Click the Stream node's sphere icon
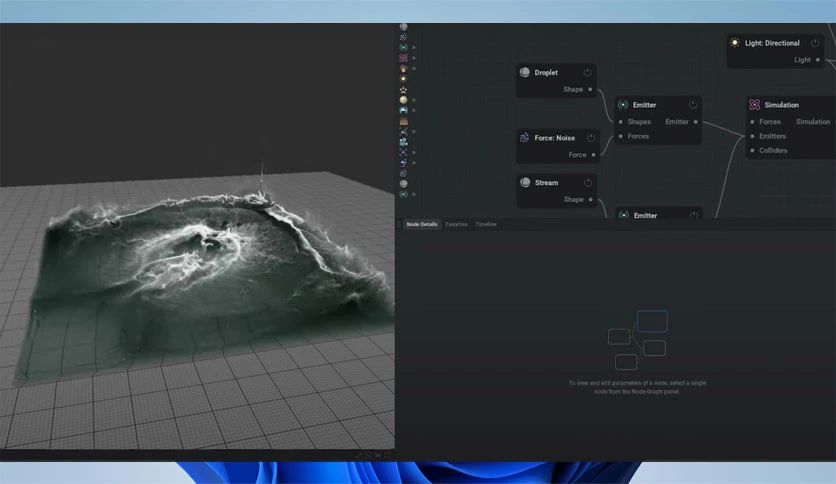This screenshot has width=836, height=484. 525,182
